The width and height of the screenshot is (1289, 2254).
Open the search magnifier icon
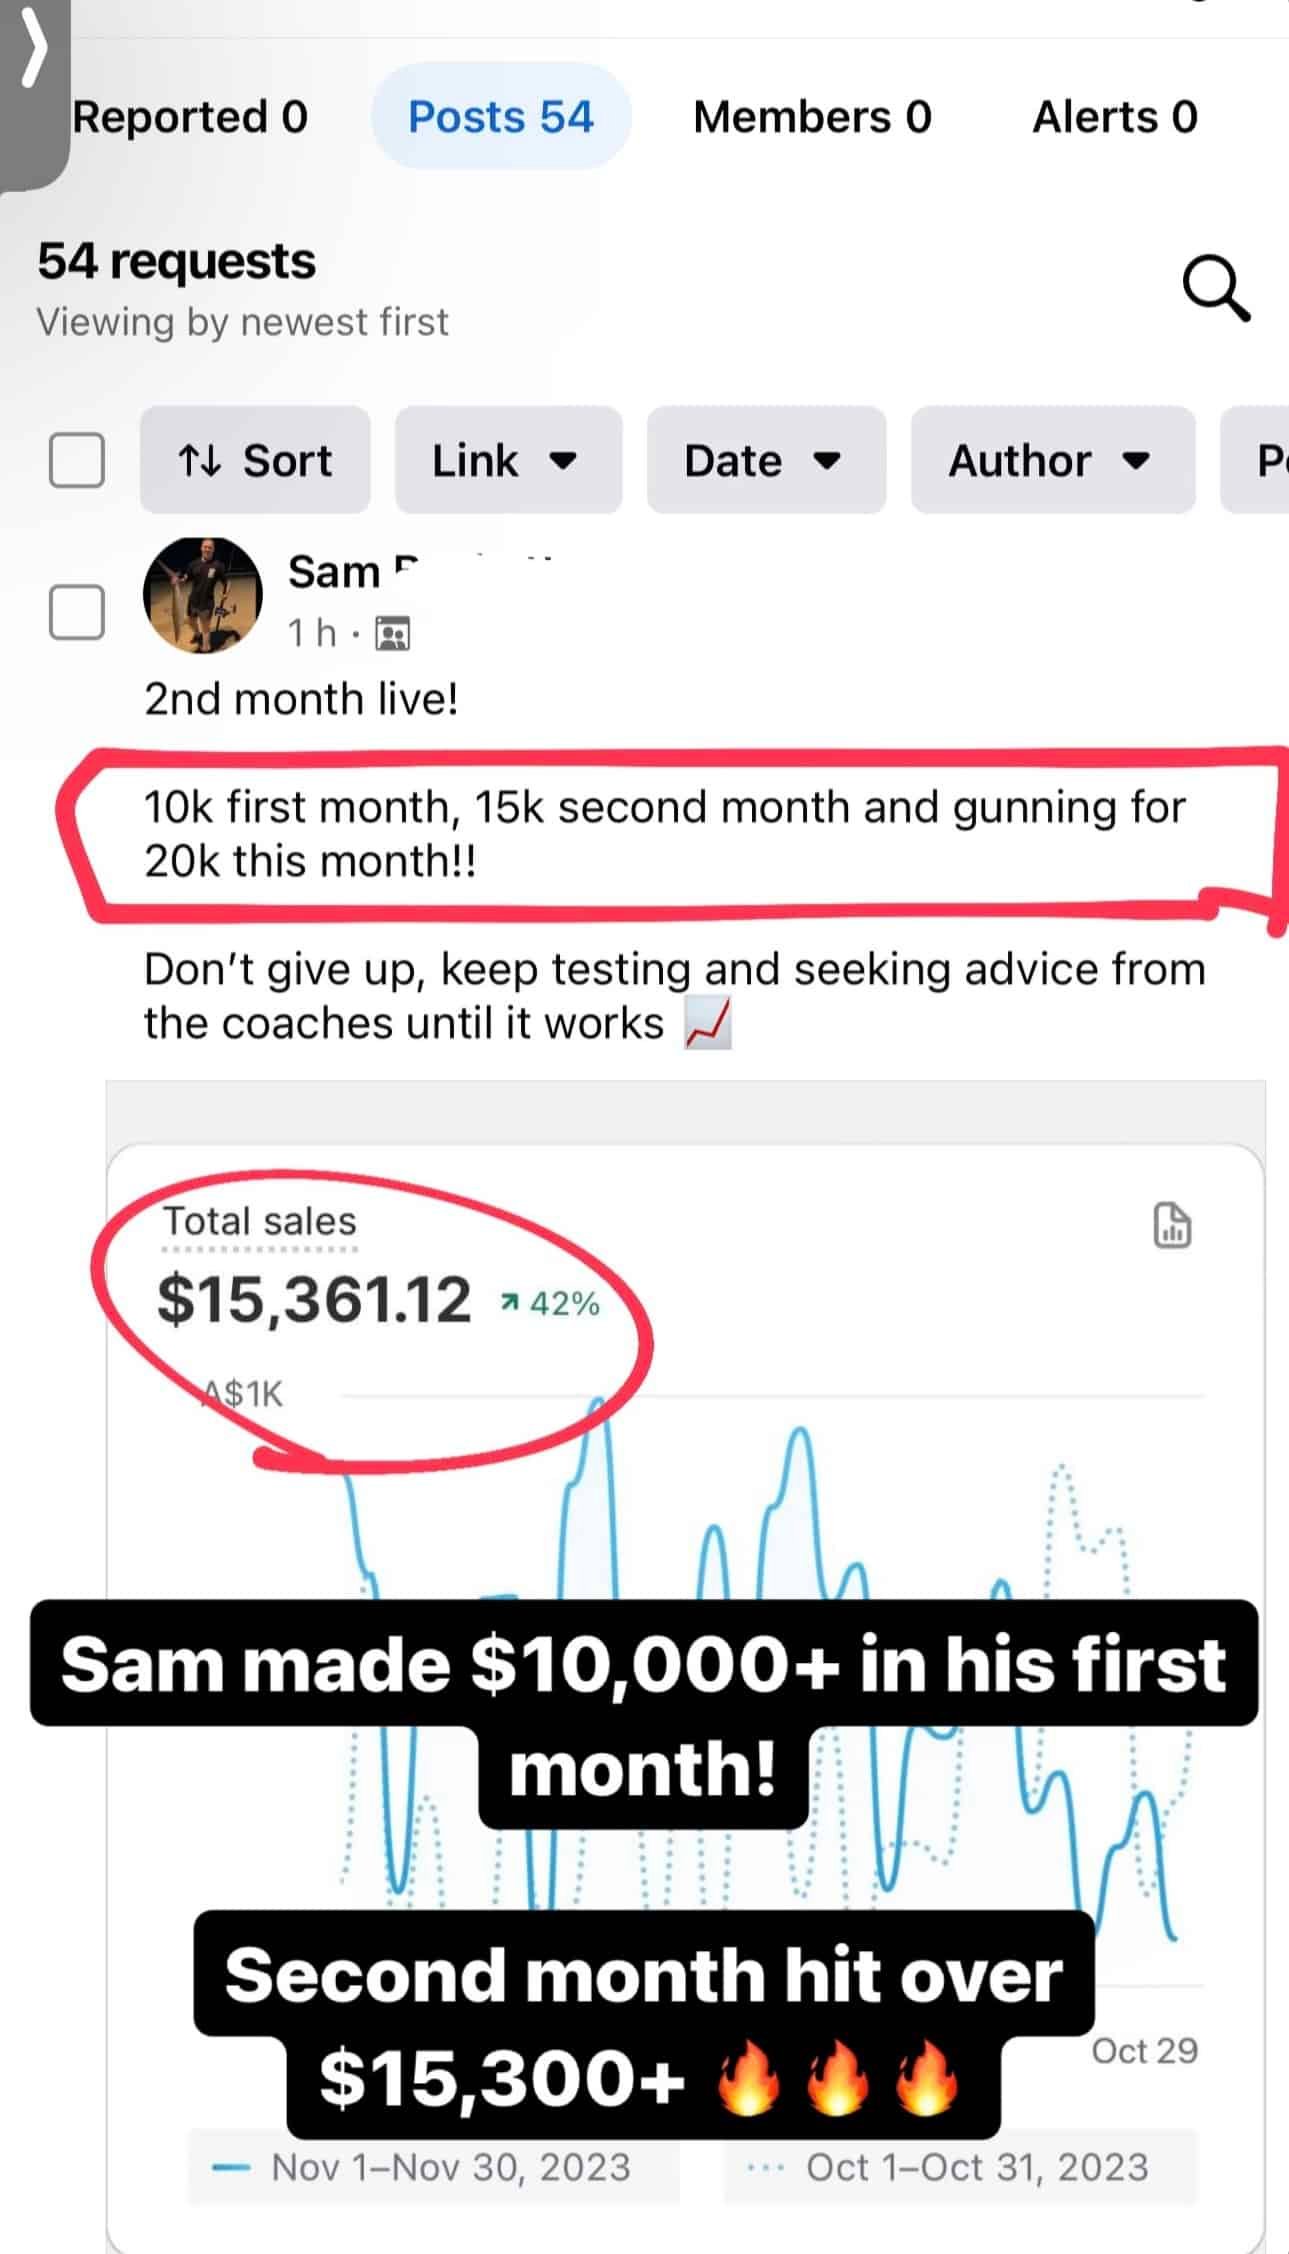[x=1215, y=289]
